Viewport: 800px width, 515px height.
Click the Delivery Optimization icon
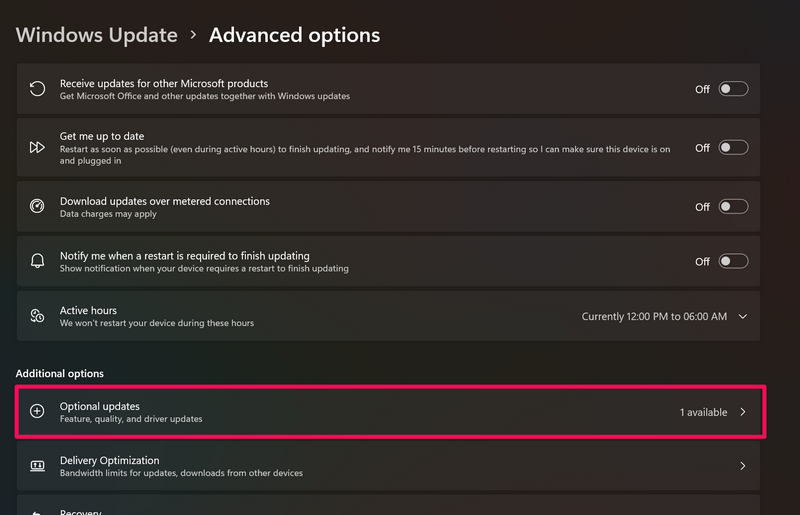37,466
